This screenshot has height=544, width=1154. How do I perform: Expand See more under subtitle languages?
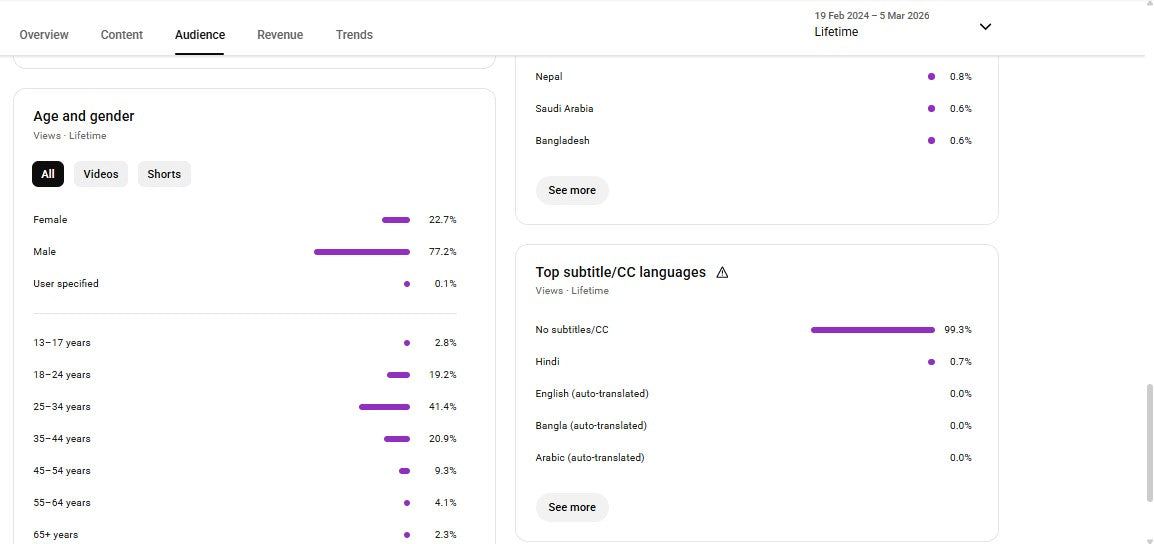coord(572,507)
